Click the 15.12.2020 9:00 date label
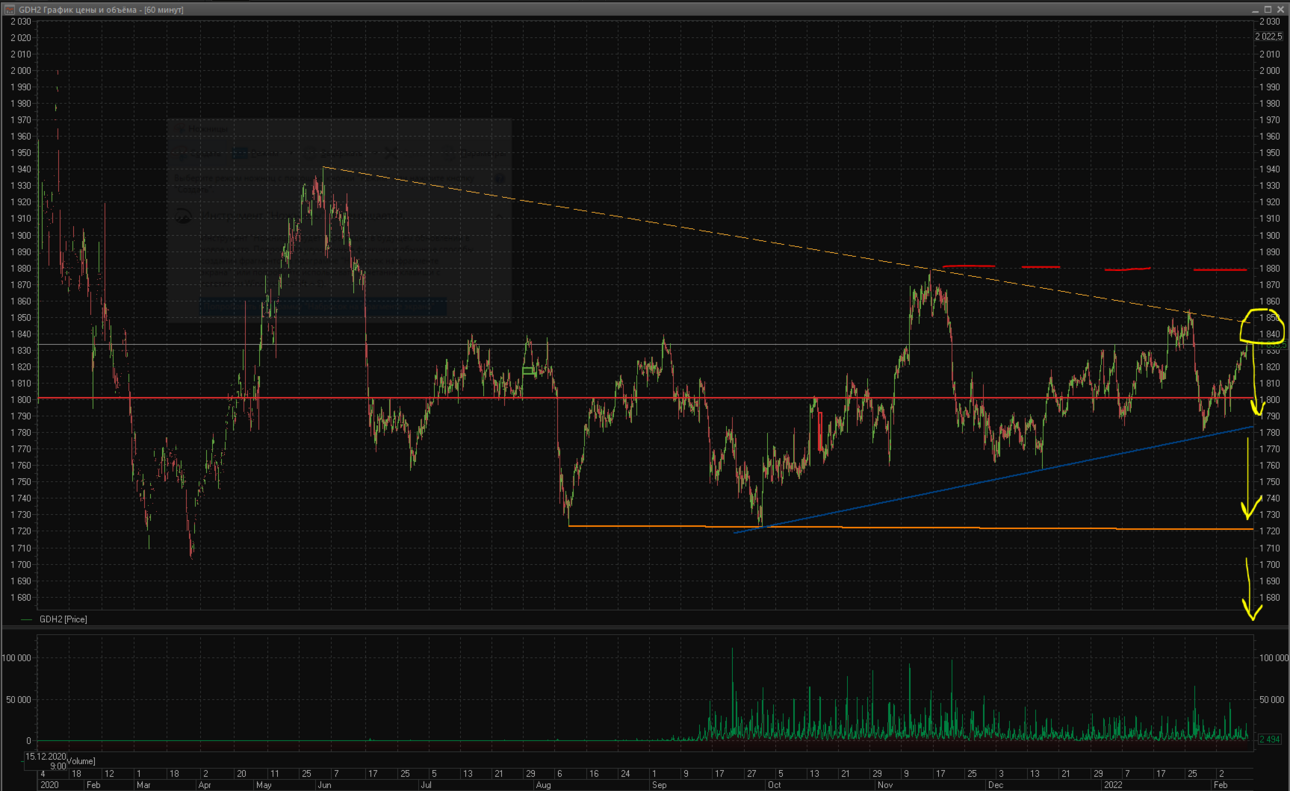The image size is (1290, 791). pyautogui.click(x=46, y=761)
